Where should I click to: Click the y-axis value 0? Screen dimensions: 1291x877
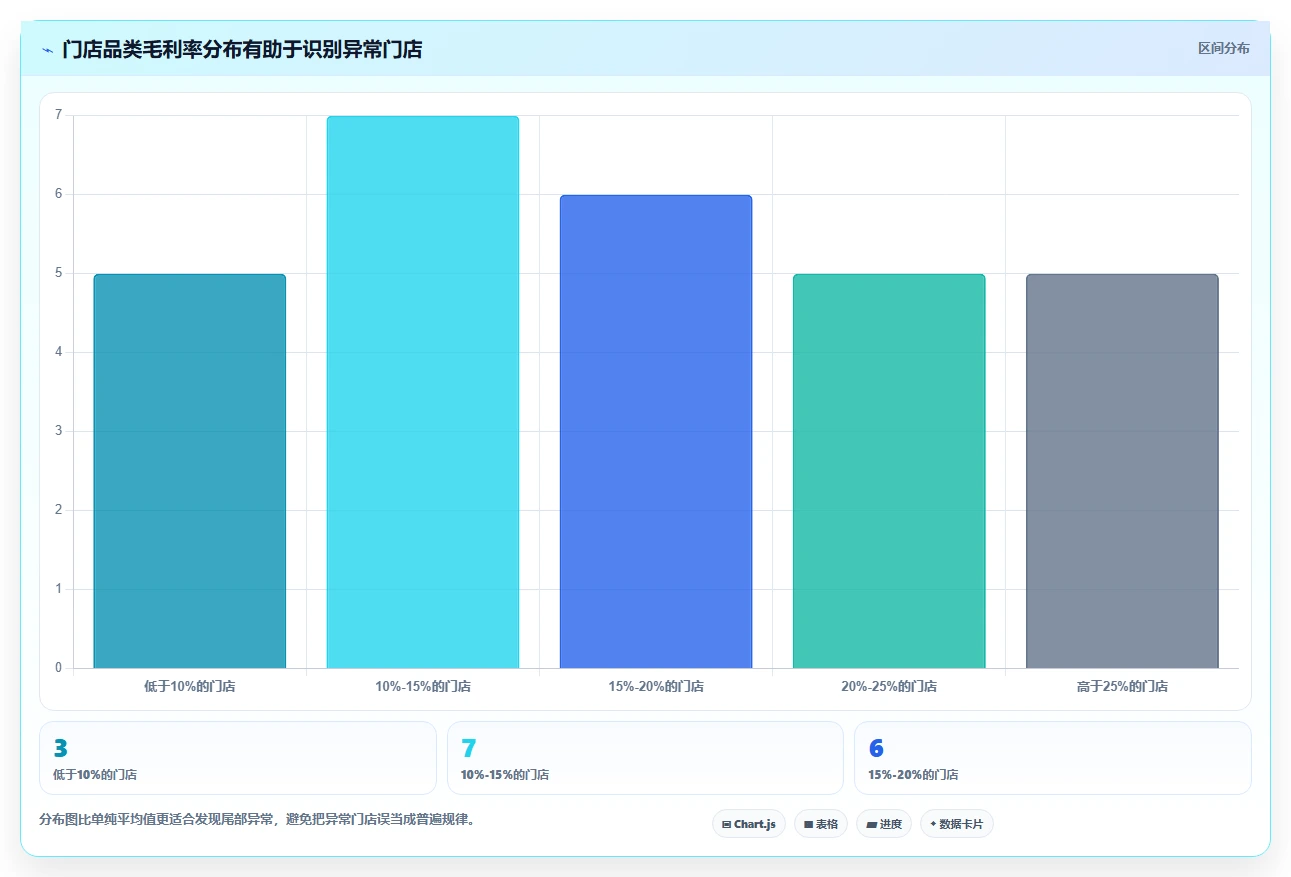[58, 668]
